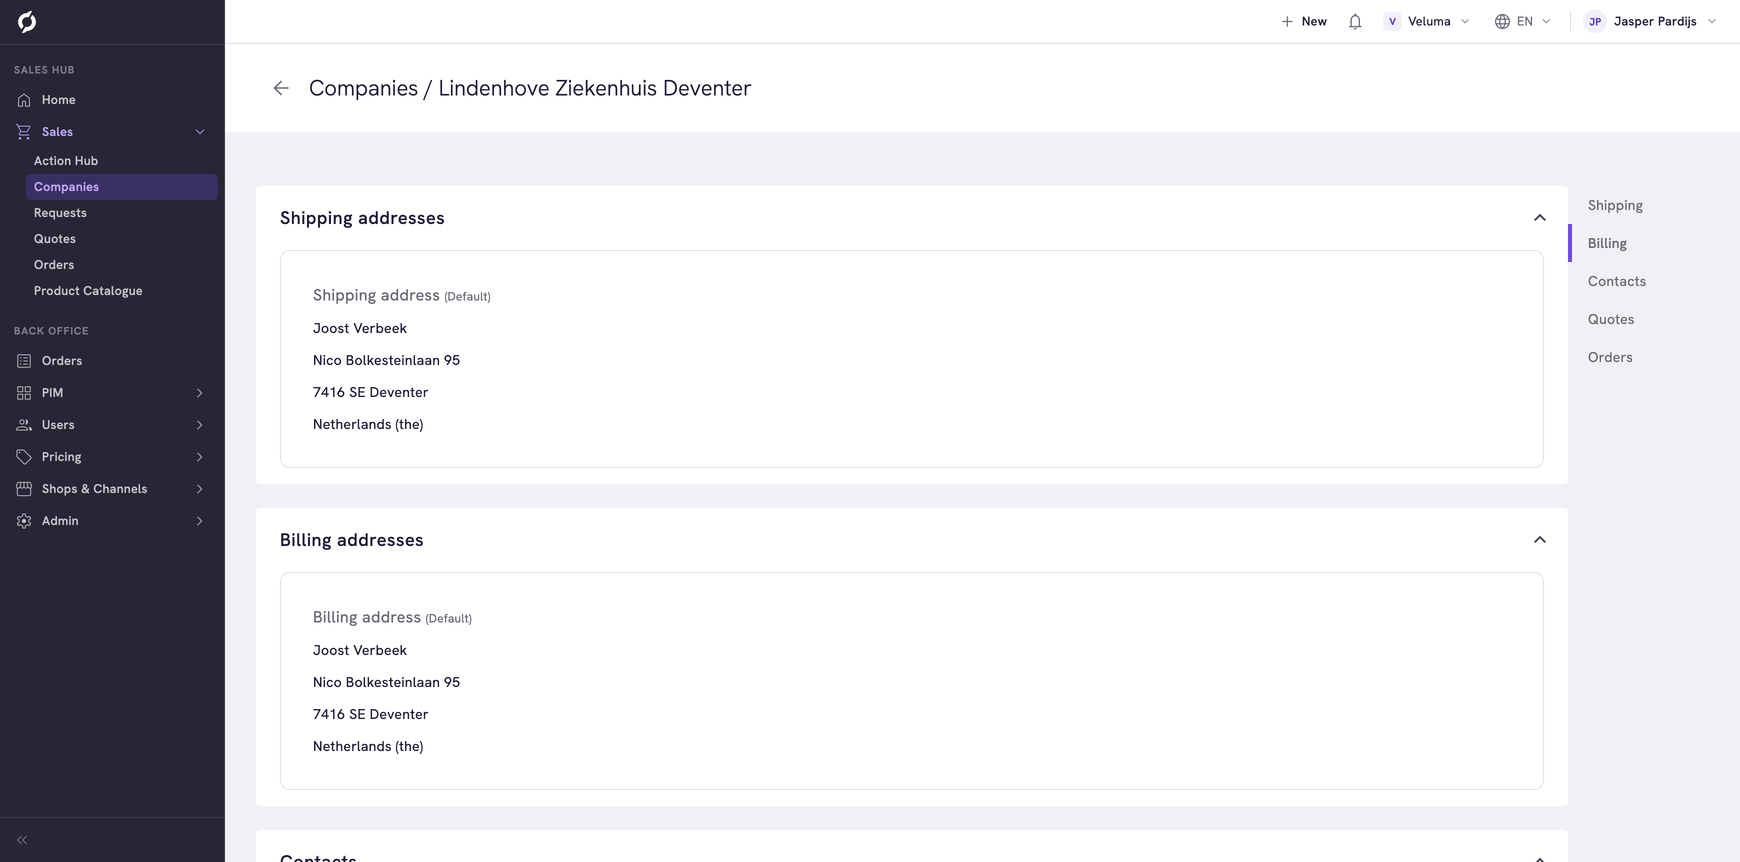This screenshot has height=862, width=1740.
Task: Click the Admin gear icon
Action: [24, 521]
